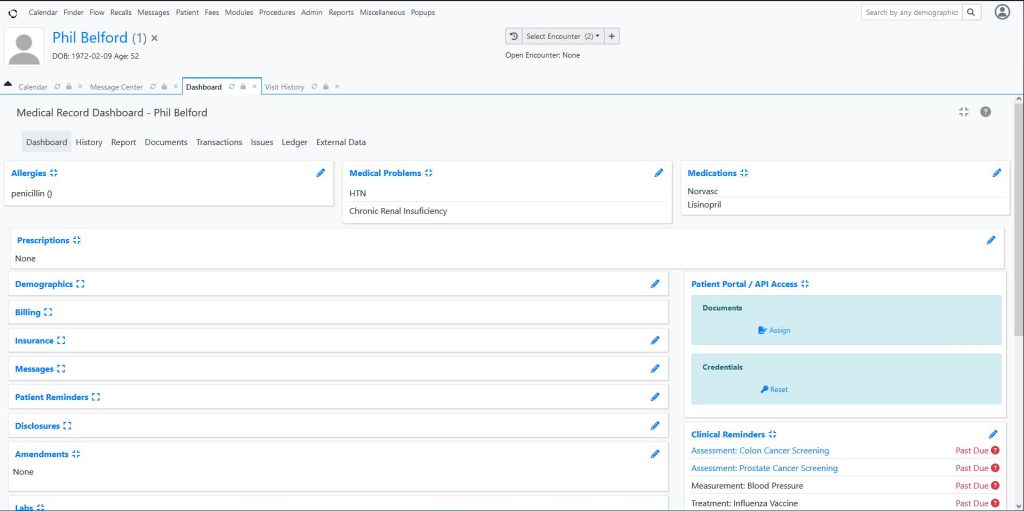1024x511 pixels.
Task: Click the Blood Pressure past-due alert icon
Action: 995,486
